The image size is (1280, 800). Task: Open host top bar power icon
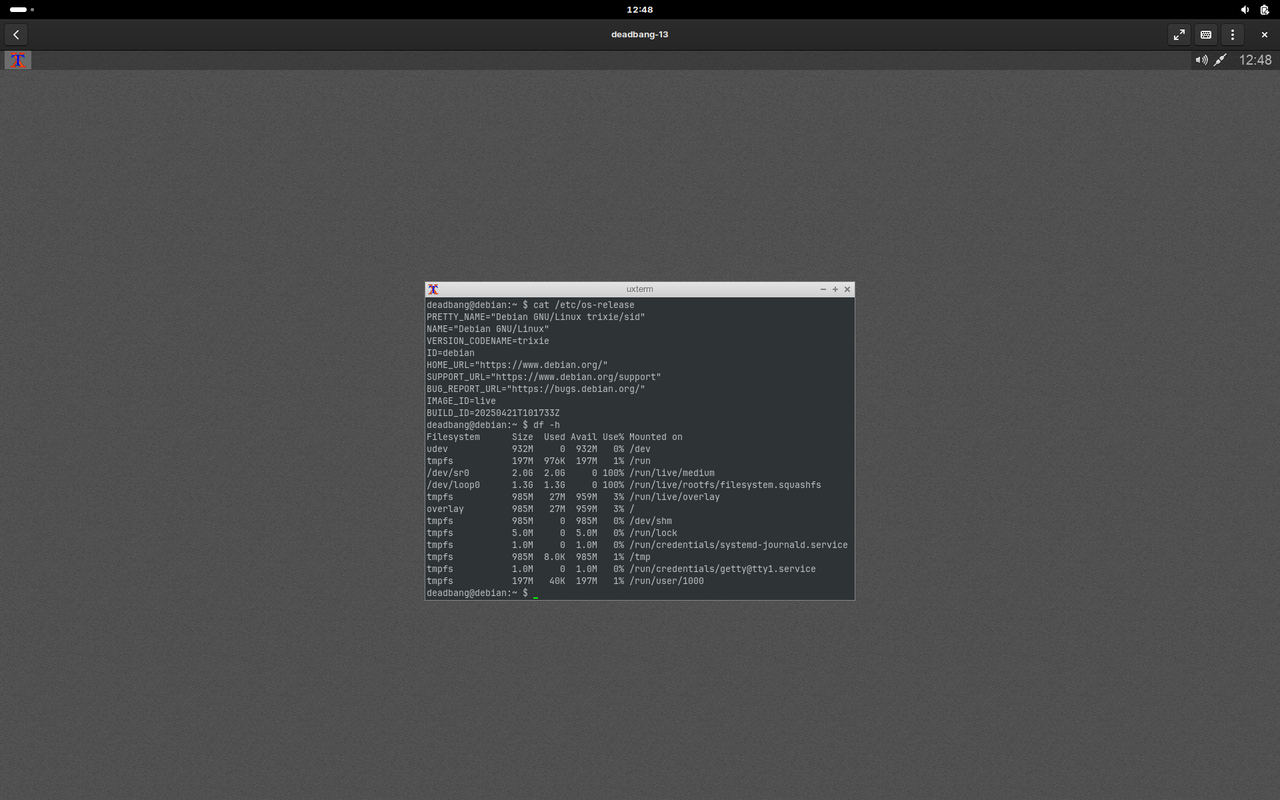[1265, 9]
